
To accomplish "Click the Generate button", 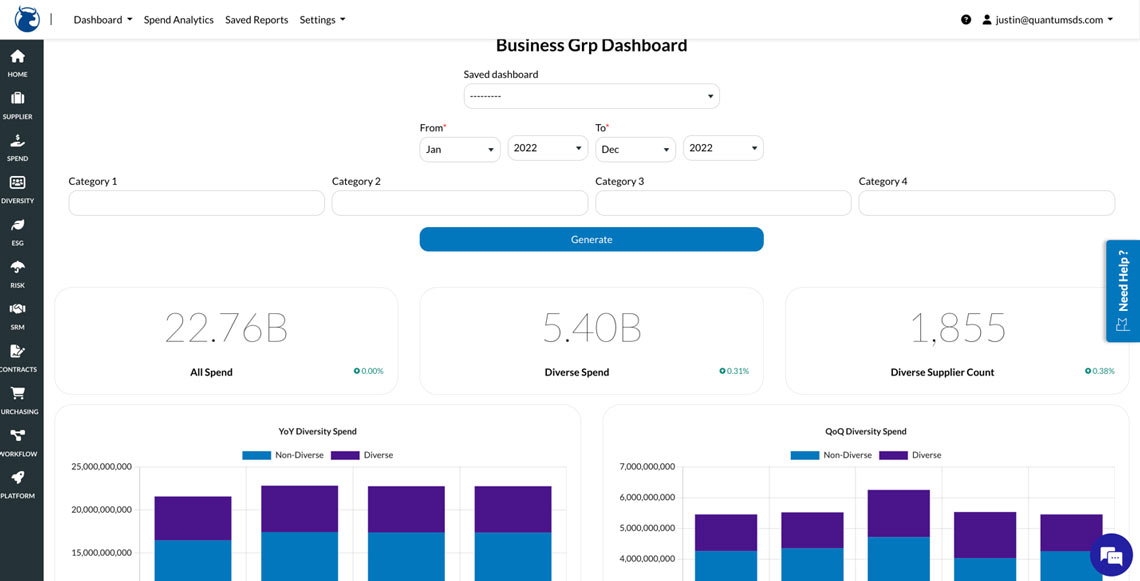I will pos(591,240).
